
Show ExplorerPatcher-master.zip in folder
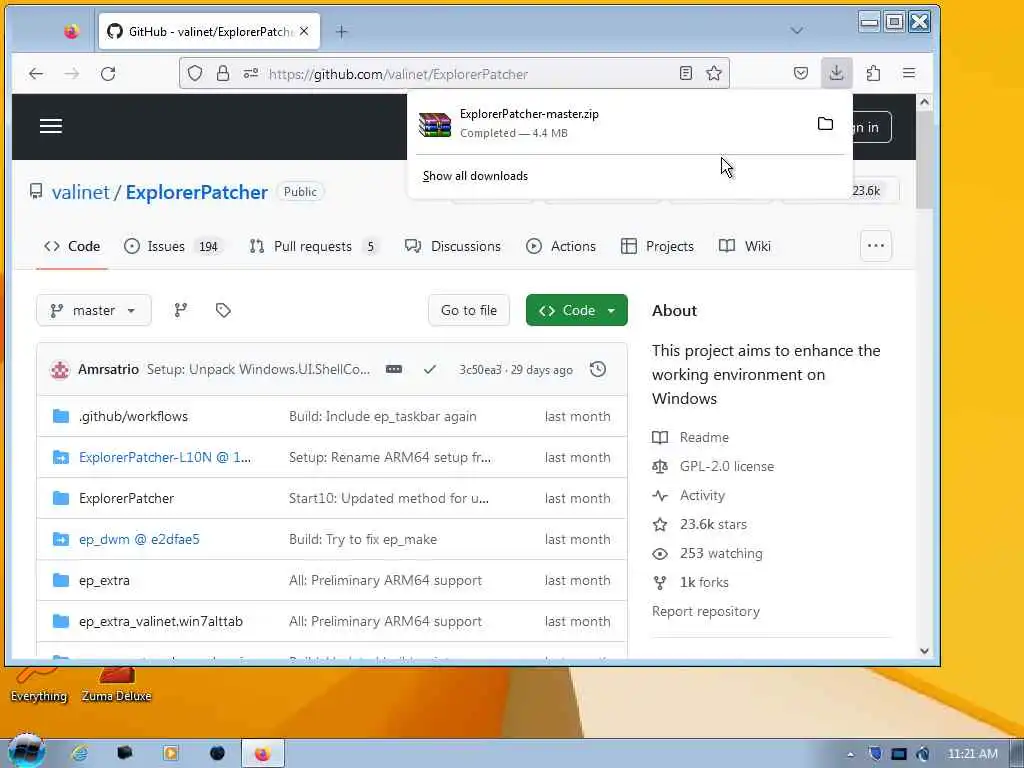pos(825,123)
